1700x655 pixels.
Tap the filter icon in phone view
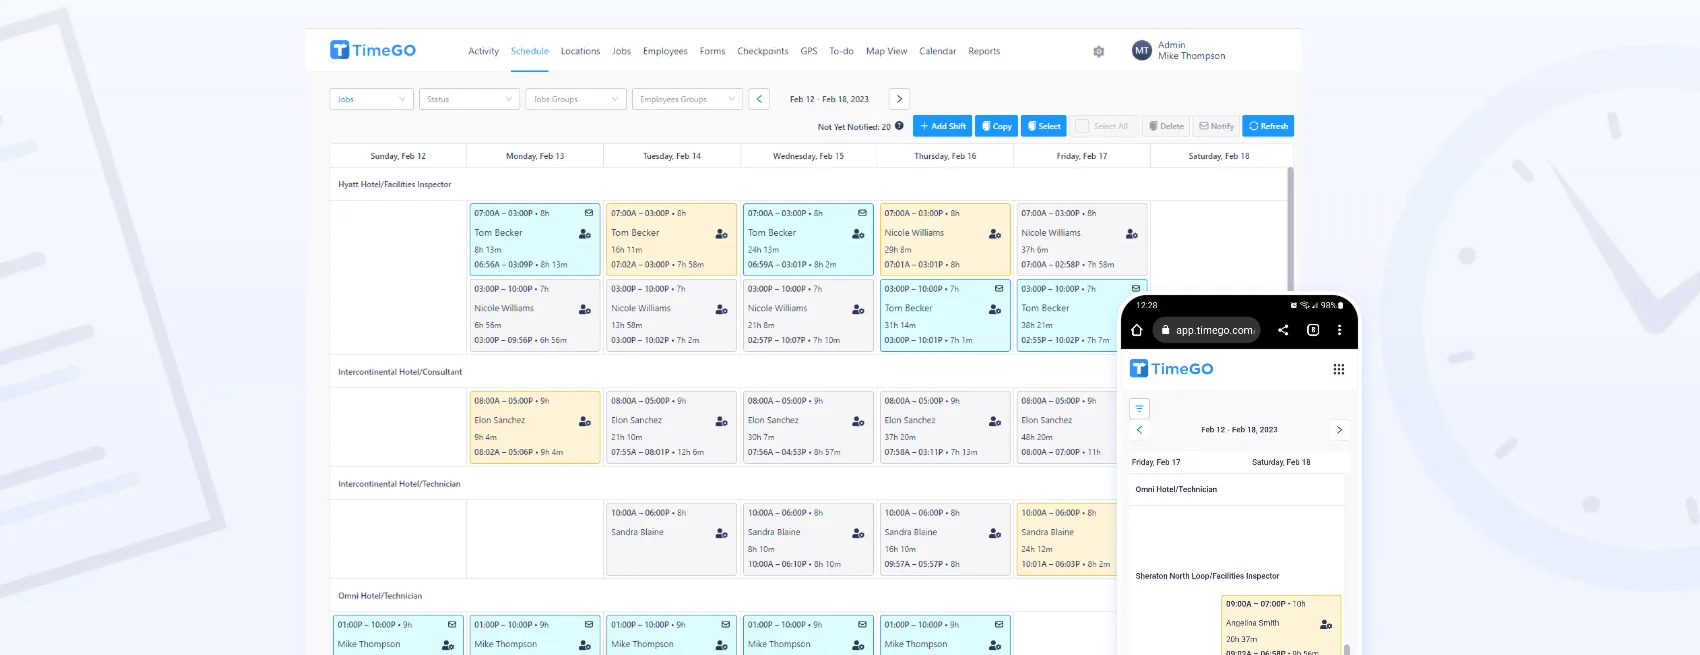tap(1139, 408)
